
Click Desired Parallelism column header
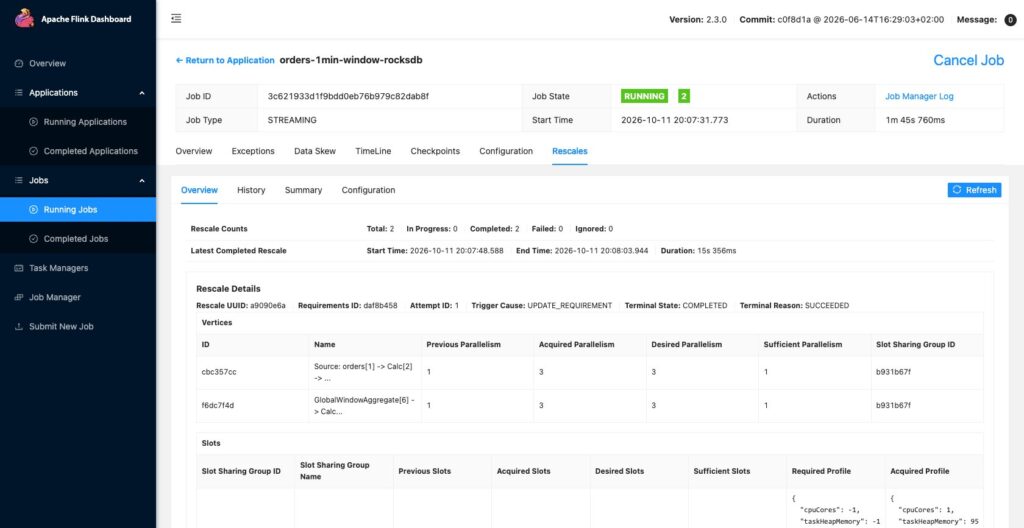tap(688, 344)
